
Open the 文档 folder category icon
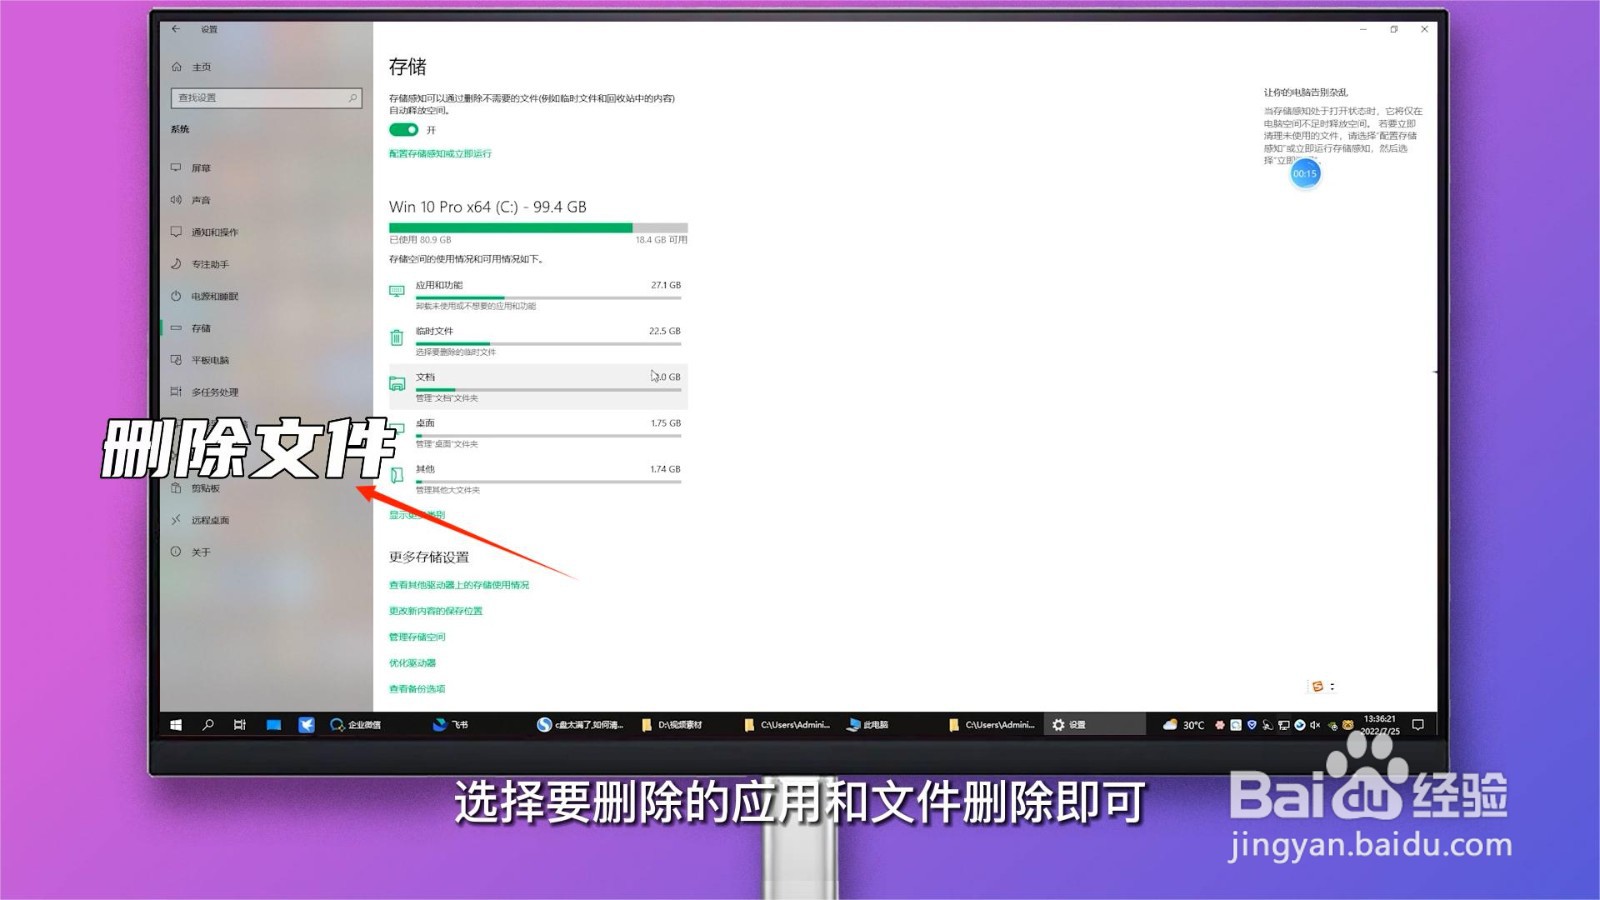[x=397, y=382]
